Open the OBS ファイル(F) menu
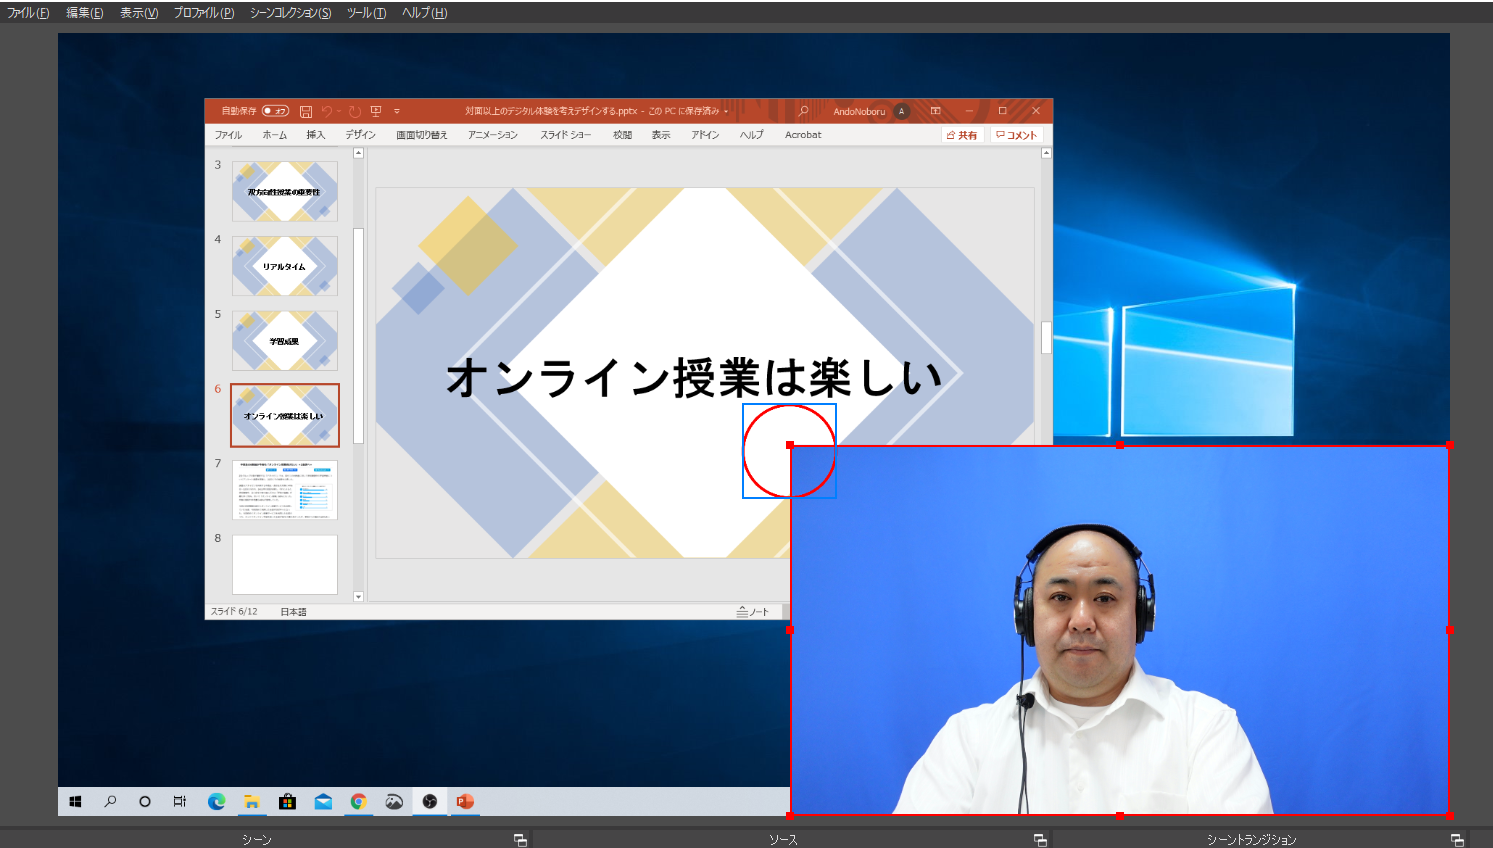Image resolution: width=1493 pixels, height=848 pixels. click(x=28, y=13)
